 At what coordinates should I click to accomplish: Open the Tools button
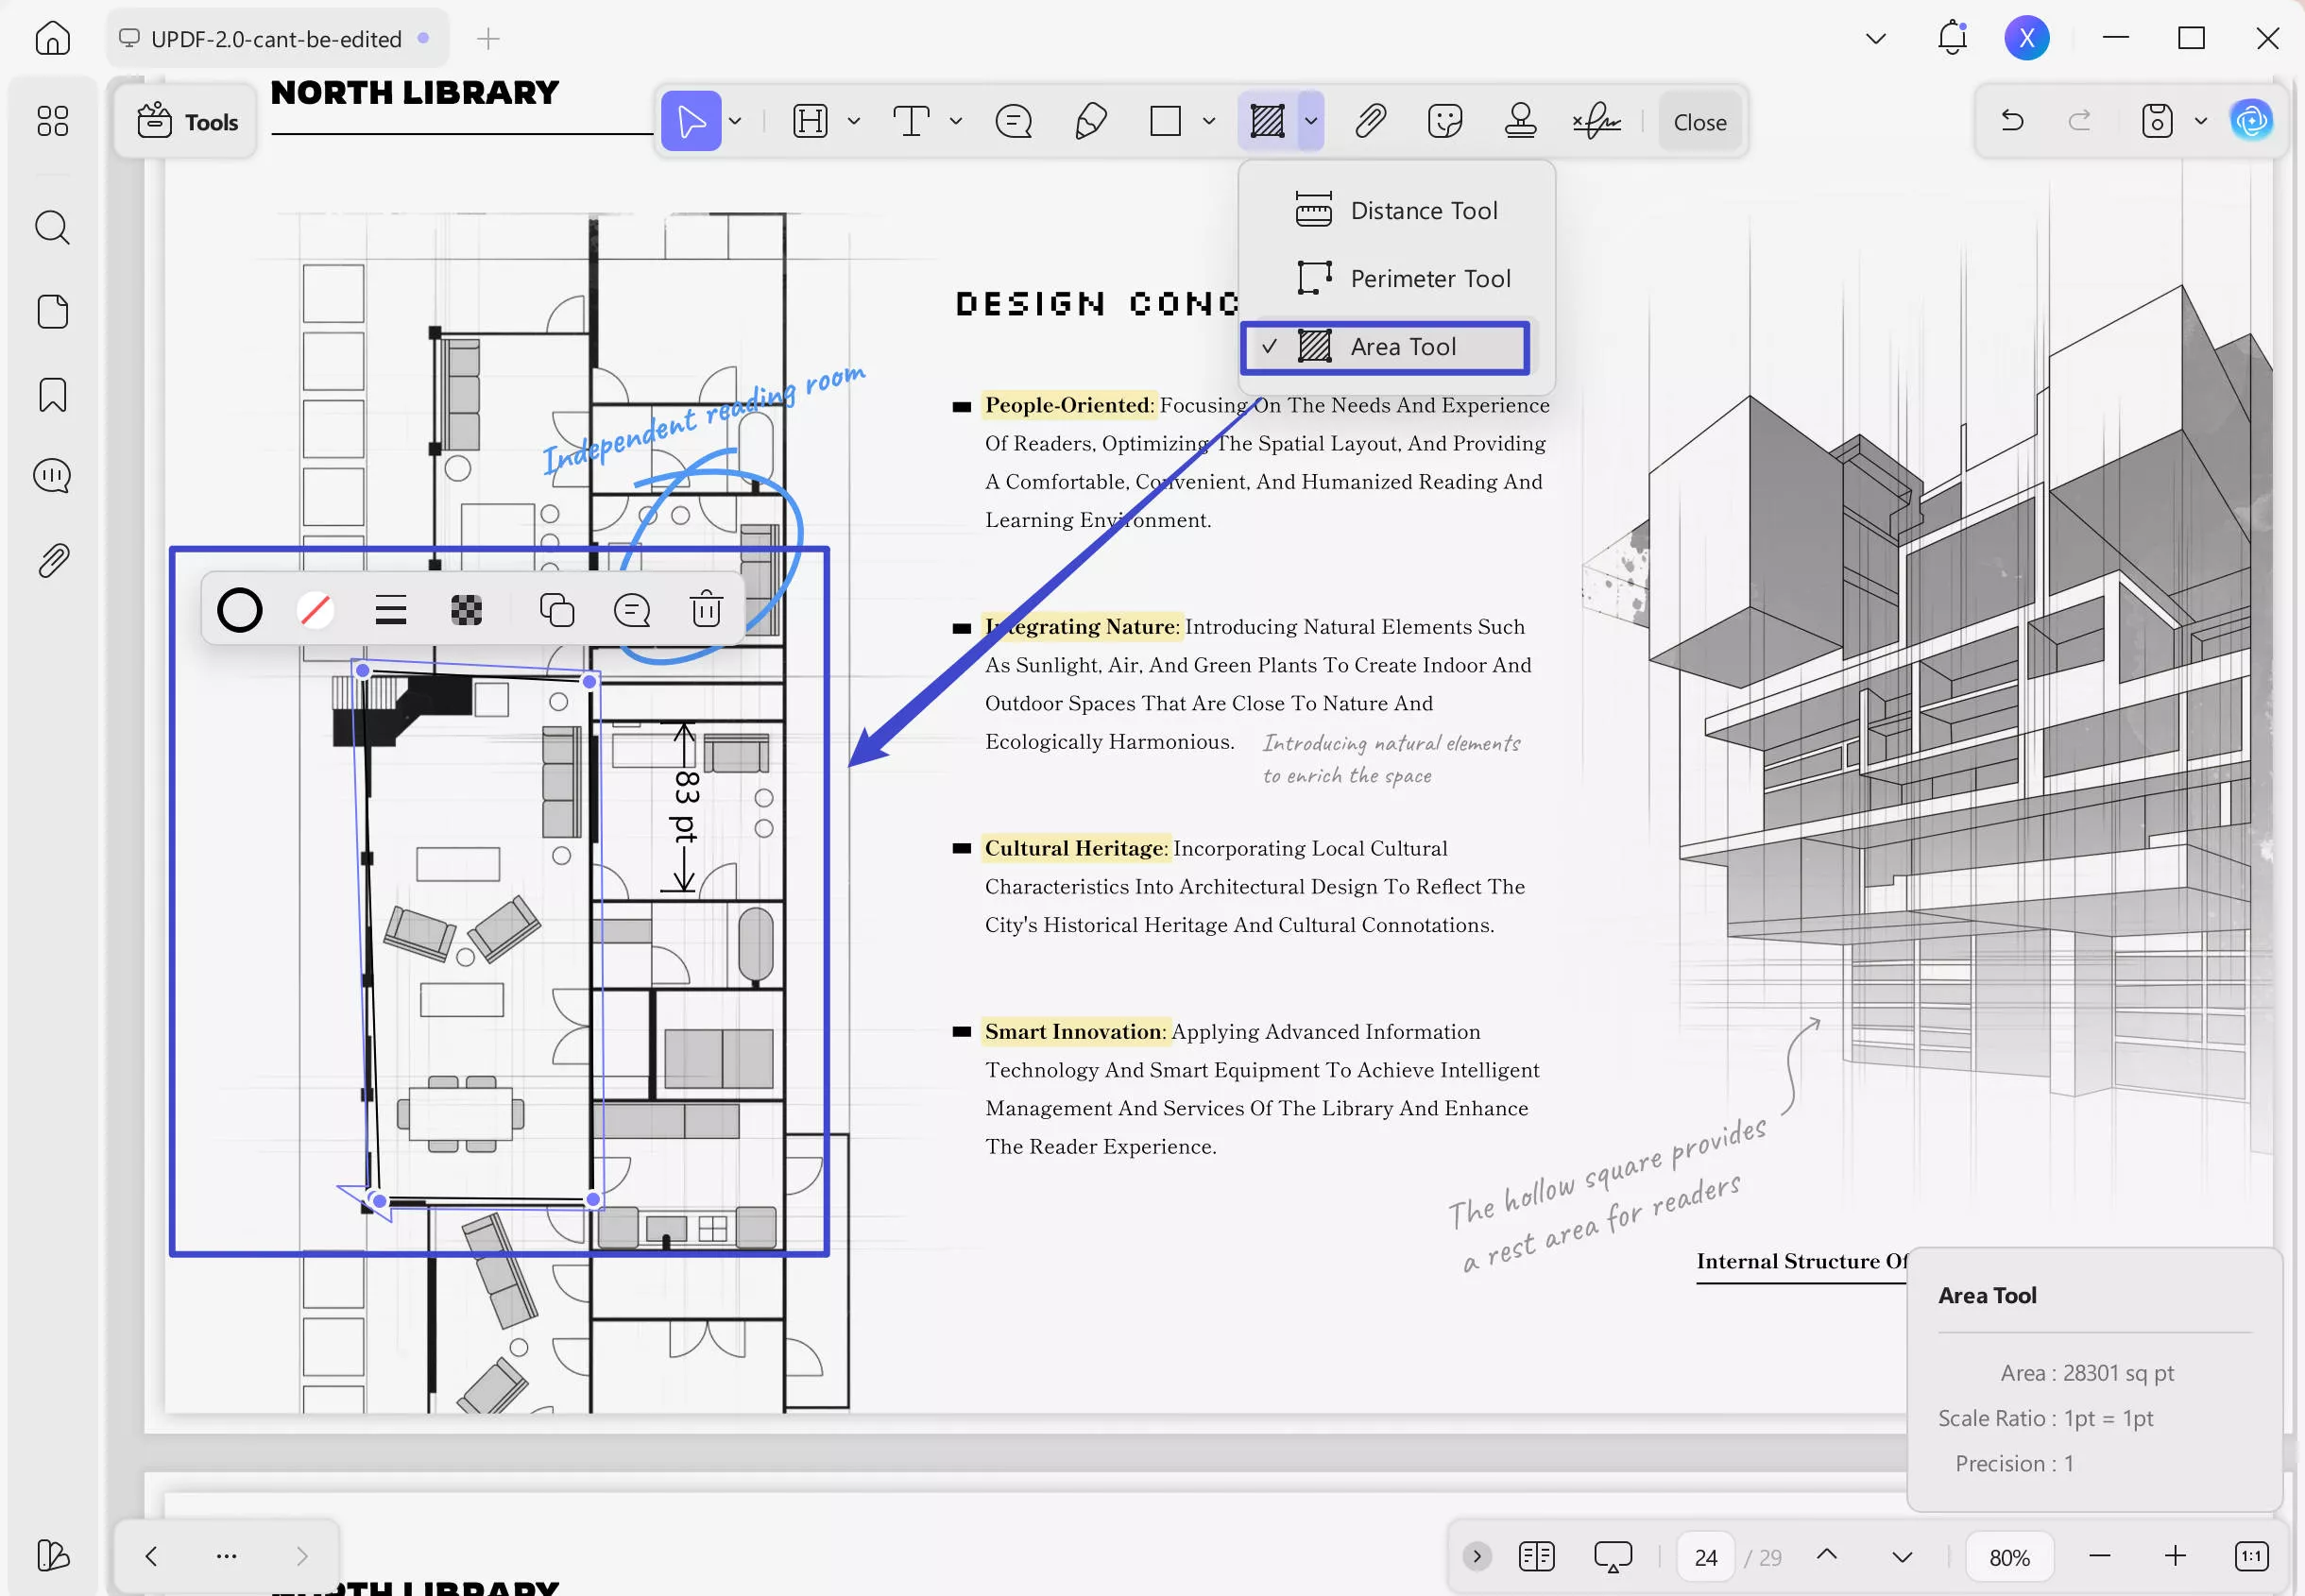(187, 122)
